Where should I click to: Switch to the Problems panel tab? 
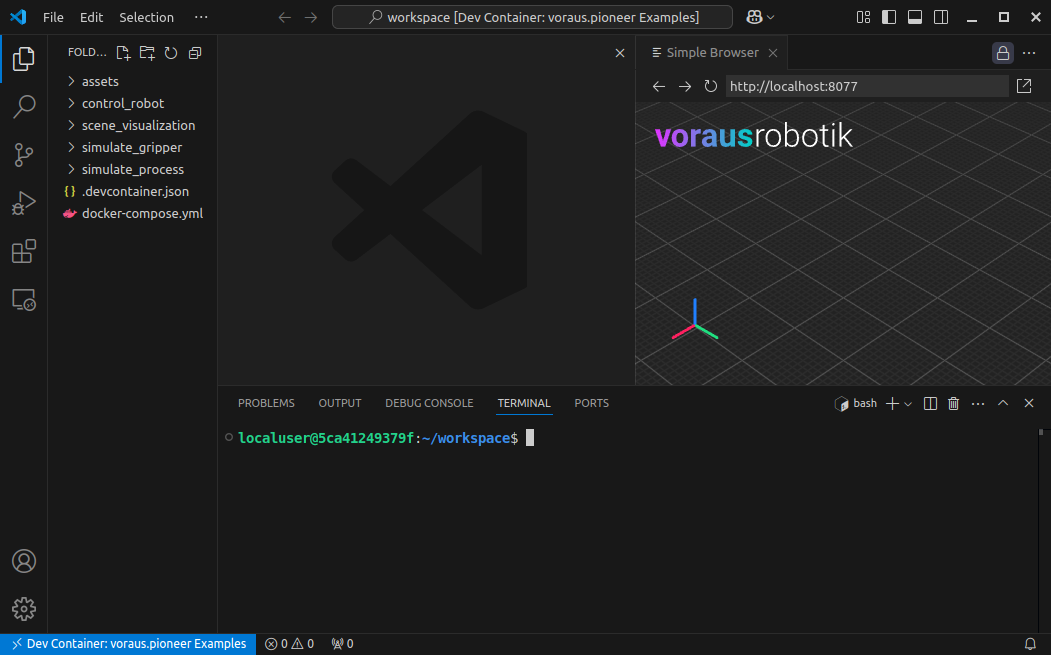click(x=266, y=403)
